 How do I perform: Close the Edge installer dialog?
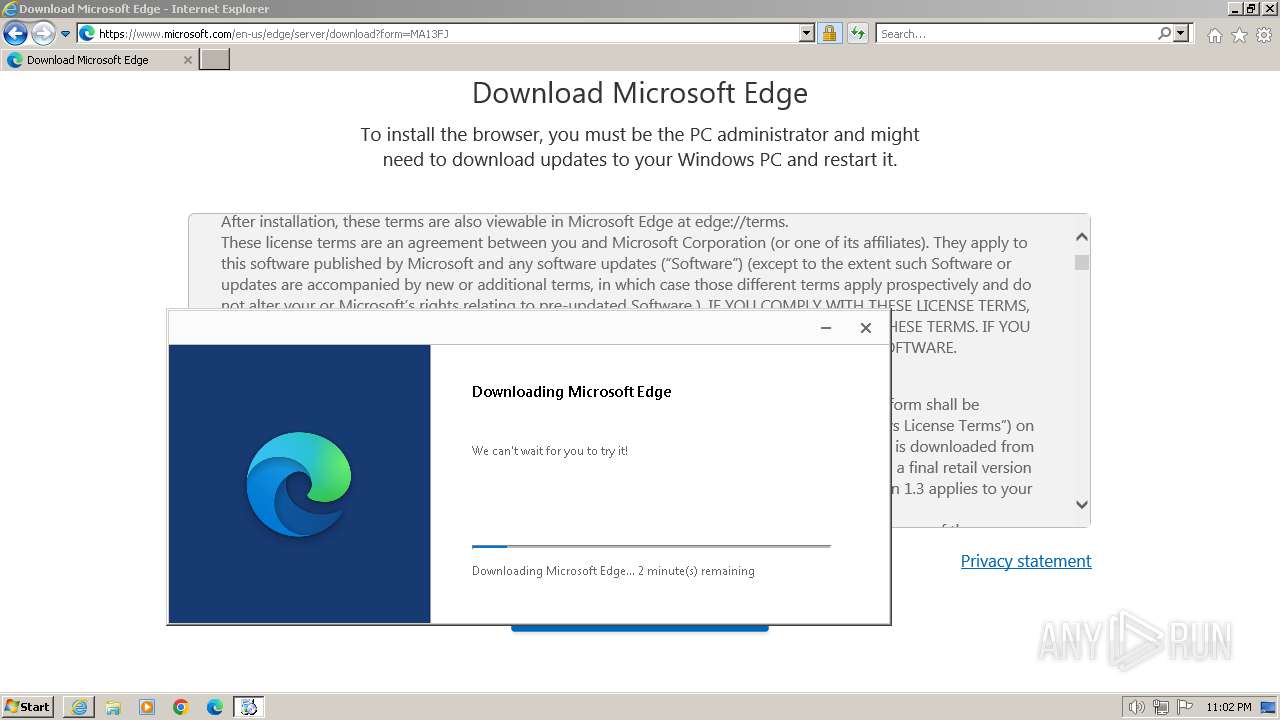866,328
